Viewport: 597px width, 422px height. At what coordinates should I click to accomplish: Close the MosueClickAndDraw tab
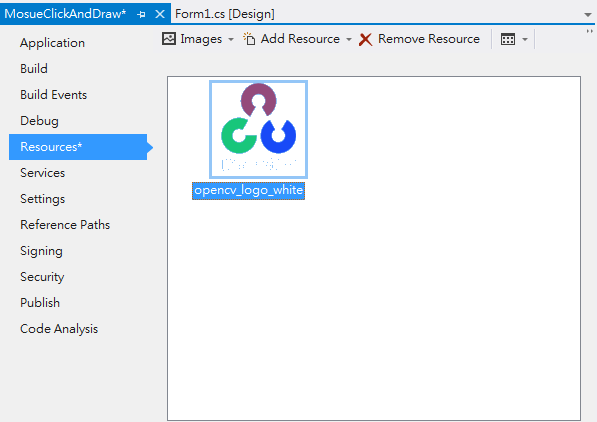[x=160, y=14]
